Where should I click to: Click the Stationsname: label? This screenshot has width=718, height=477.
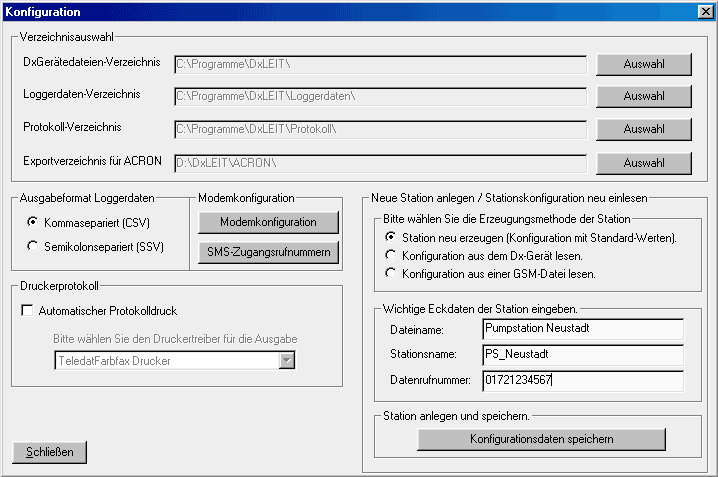(423, 354)
